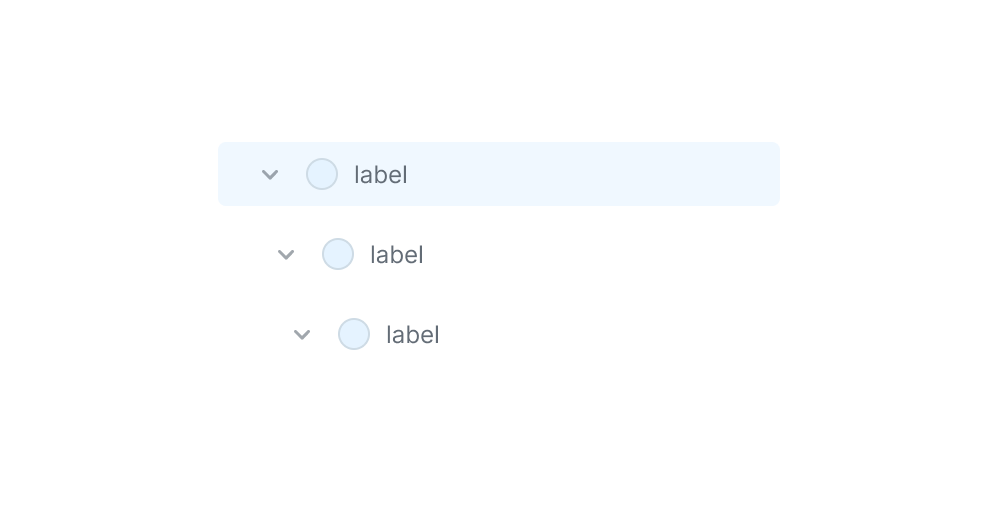Collapse the top-level highlighted tree row chevron
Viewport: 1000px width, 508px height.
pos(270,175)
